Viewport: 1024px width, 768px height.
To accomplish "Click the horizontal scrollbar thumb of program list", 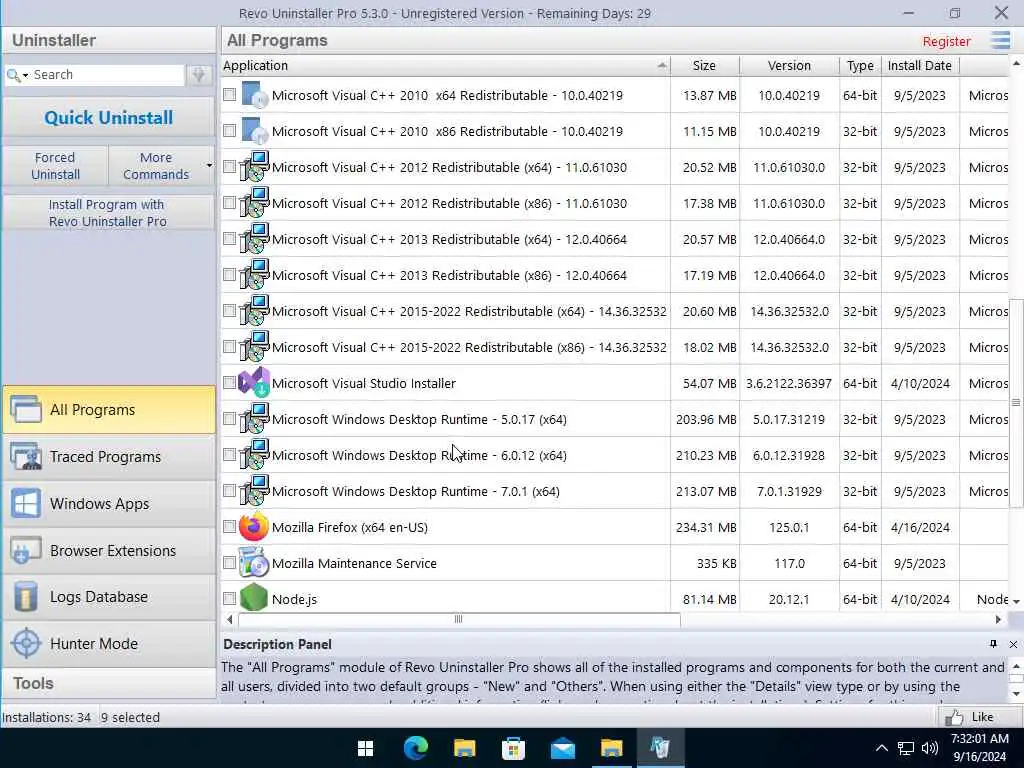I will point(458,619).
